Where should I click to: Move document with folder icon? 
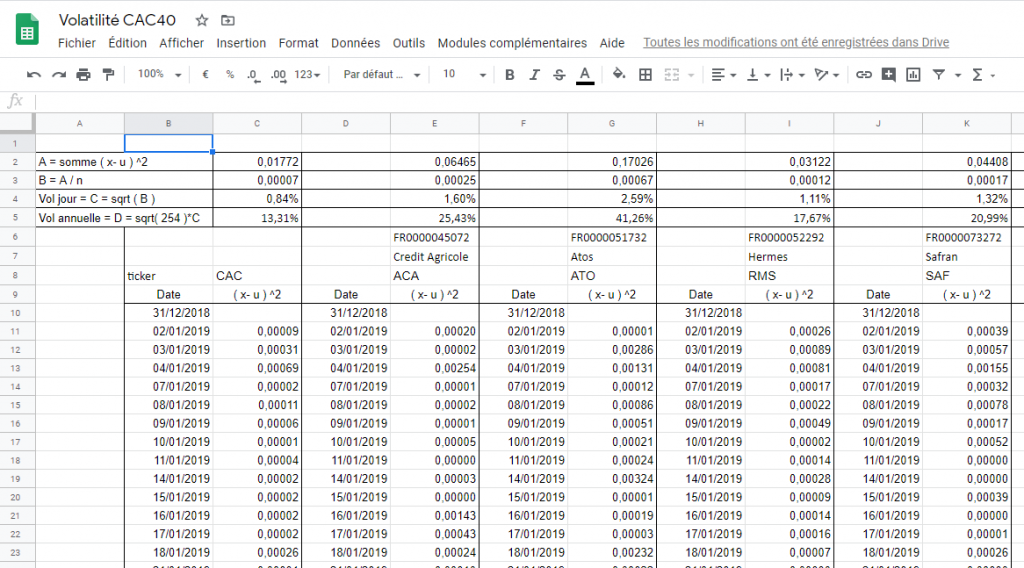point(227,20)
